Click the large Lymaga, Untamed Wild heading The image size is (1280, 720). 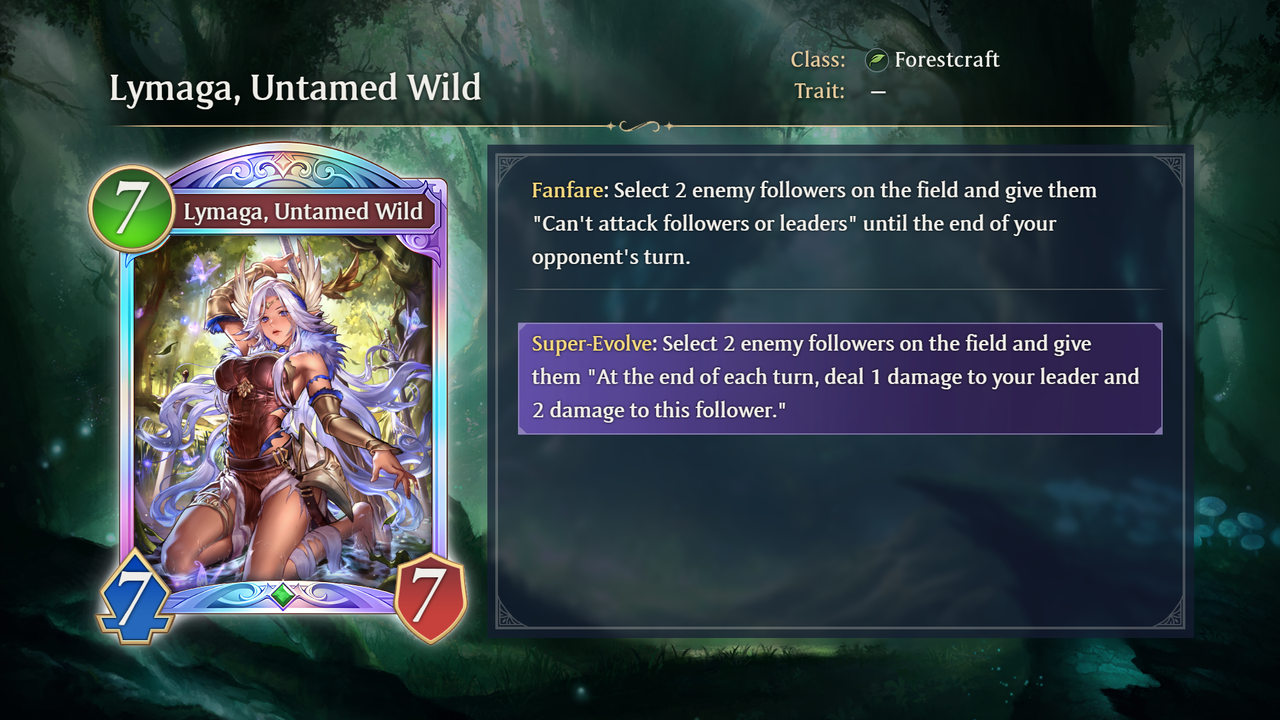tap(295, 88)
